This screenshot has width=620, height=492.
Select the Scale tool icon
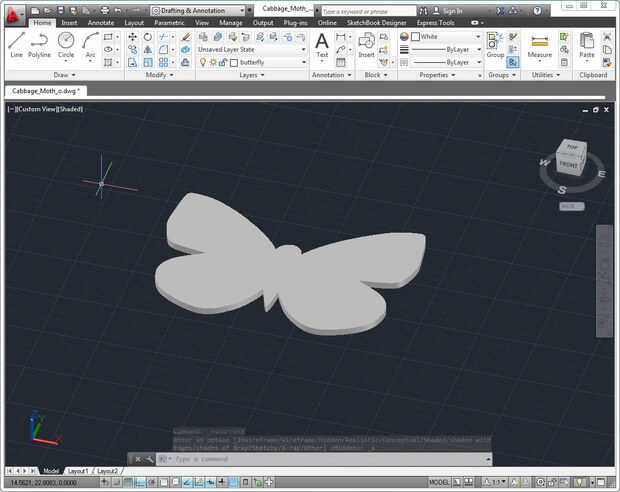coord(147,62)
